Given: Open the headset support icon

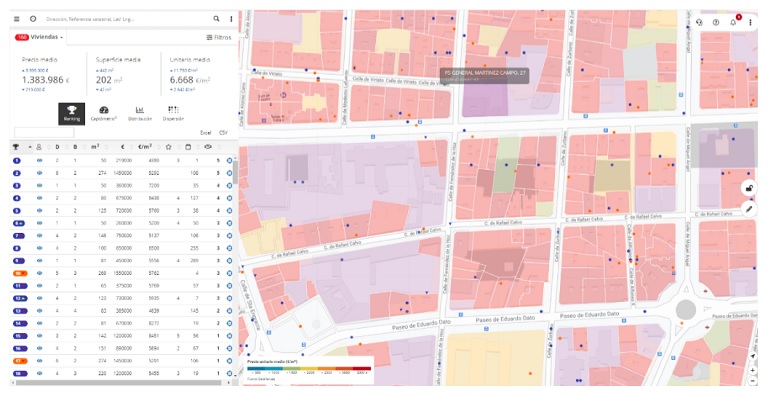Looking at the screenshot, I should (699, 23).
